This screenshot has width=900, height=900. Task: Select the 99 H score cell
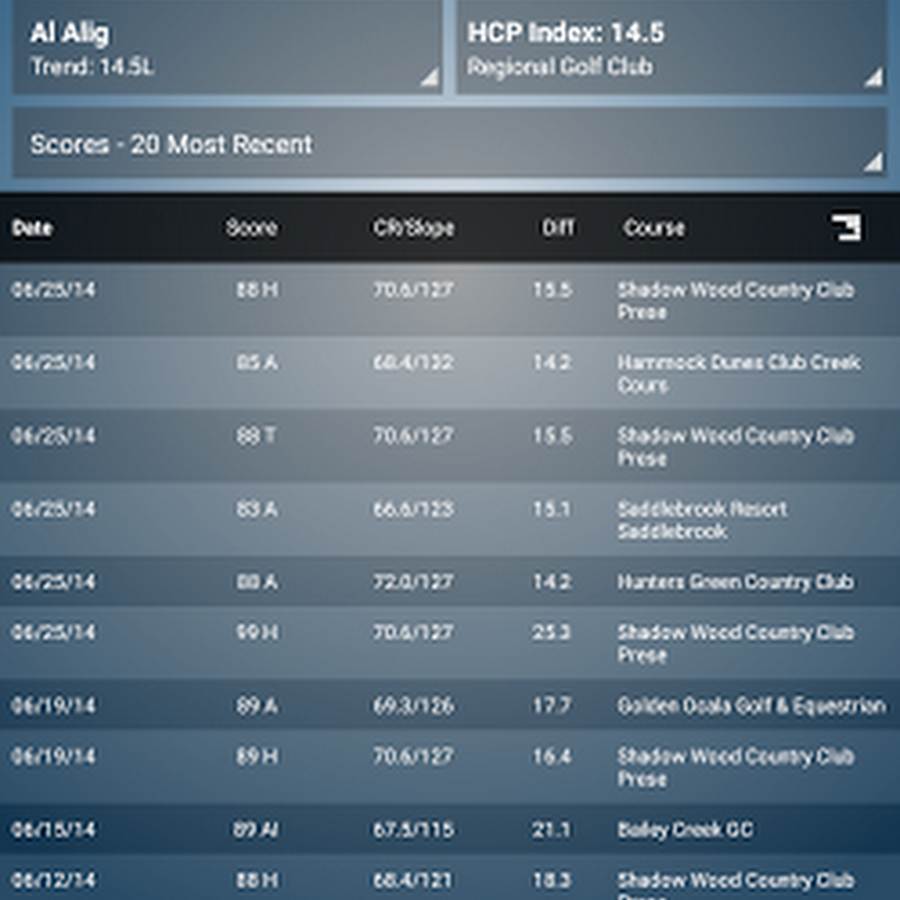257,633
